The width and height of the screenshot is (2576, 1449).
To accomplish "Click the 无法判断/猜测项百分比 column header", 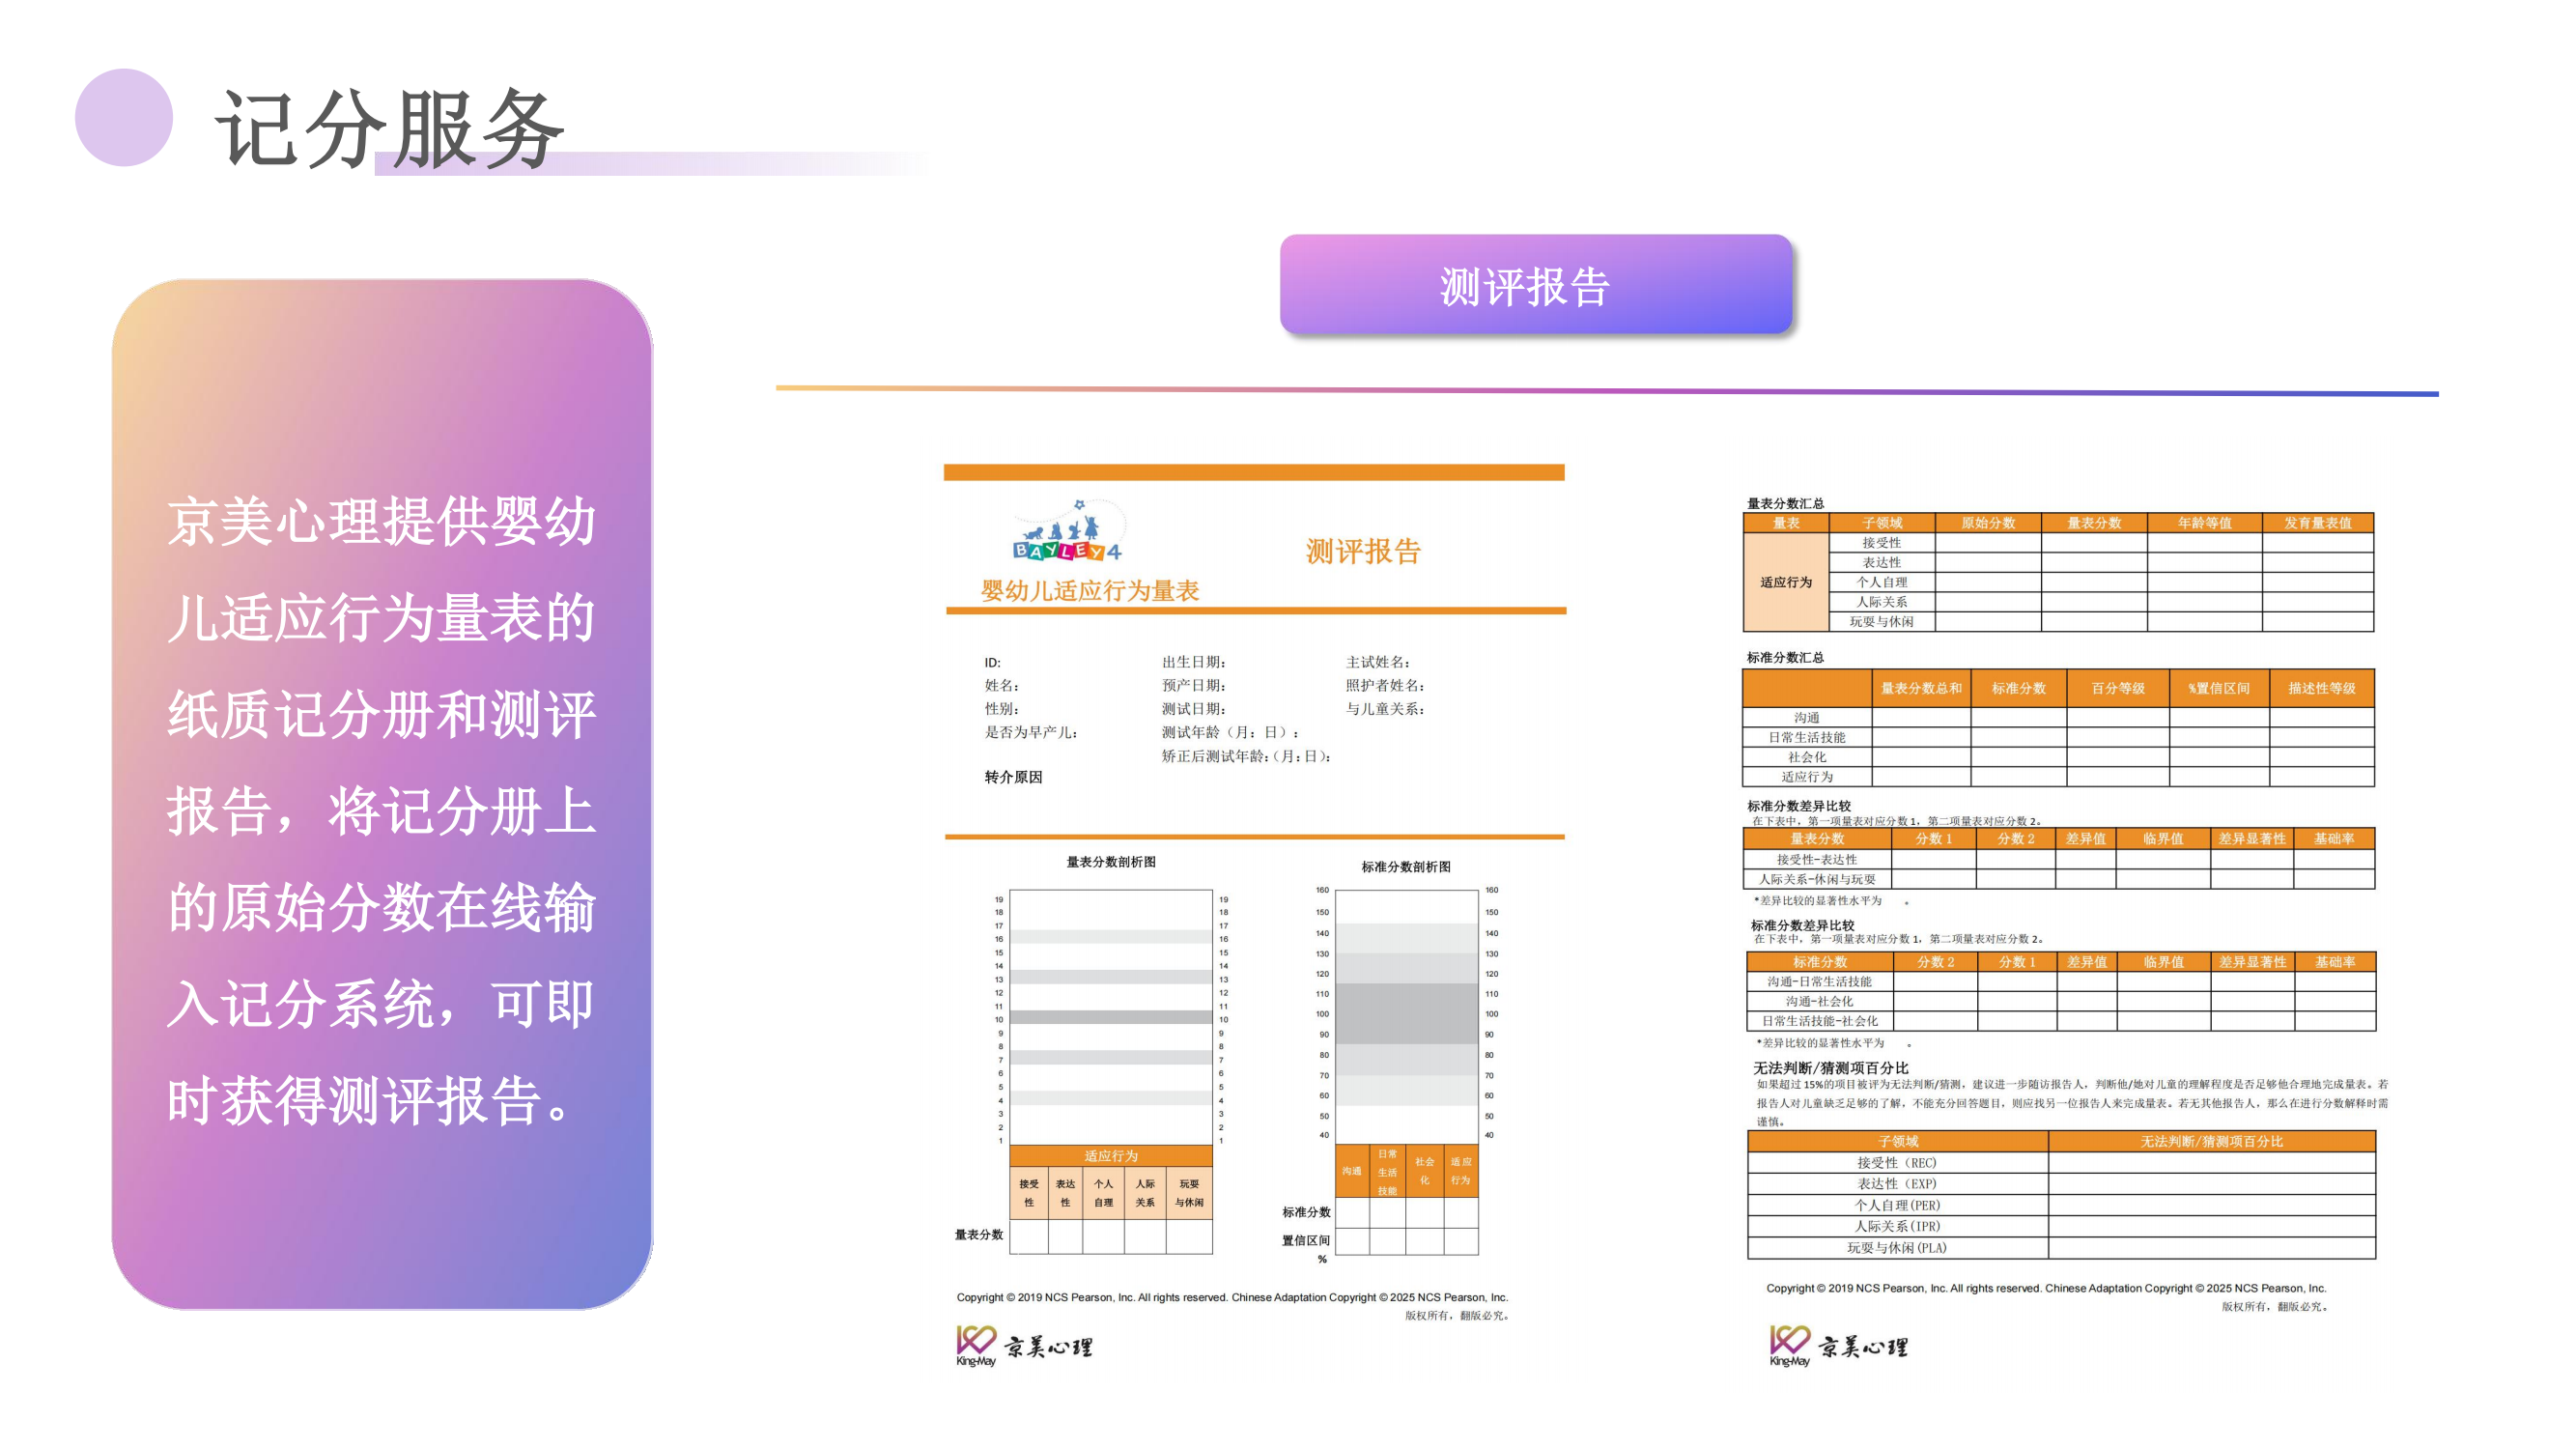I will (2211, 1141).
